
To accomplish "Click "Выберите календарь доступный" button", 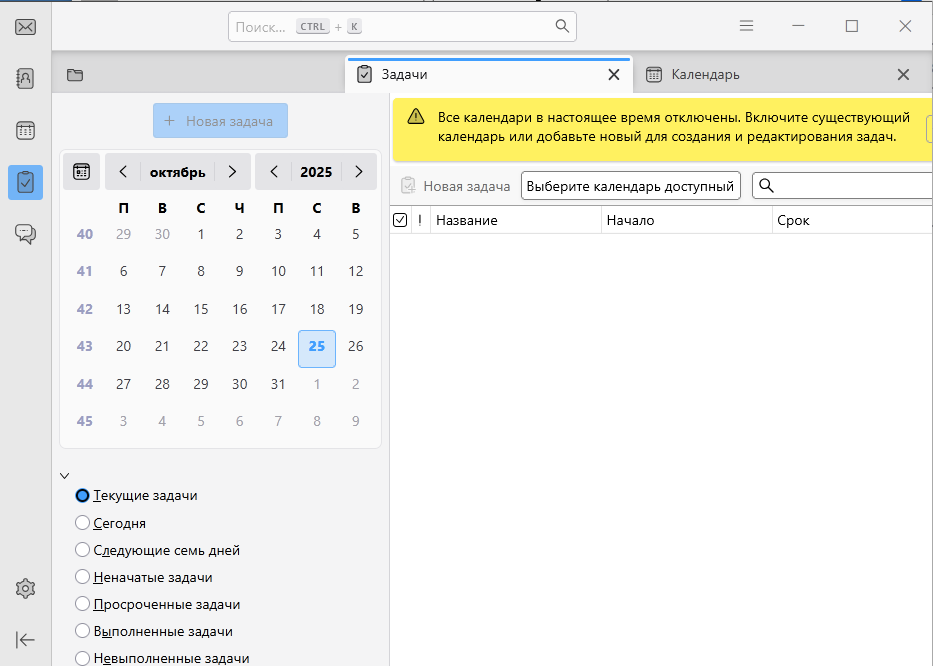I will 630,186.
